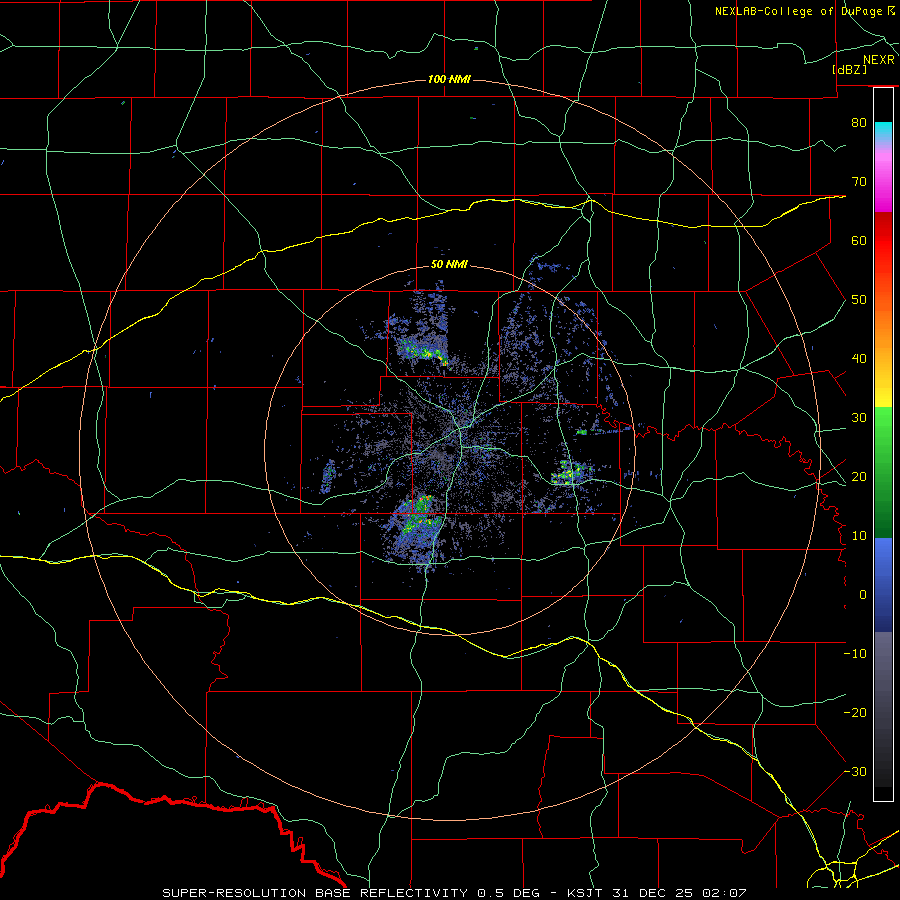900x900 pixels.
Task: Click the [dBZ] units label
Action: [x=849, y=69]
